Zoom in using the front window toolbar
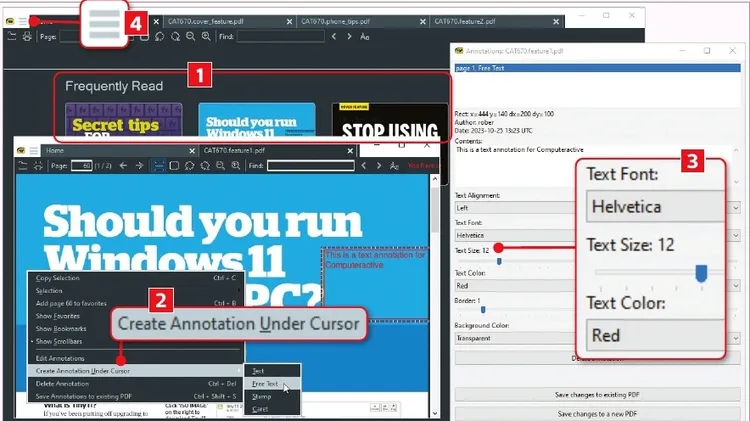The width and height of the screenshot is (750, 421). 236,166
